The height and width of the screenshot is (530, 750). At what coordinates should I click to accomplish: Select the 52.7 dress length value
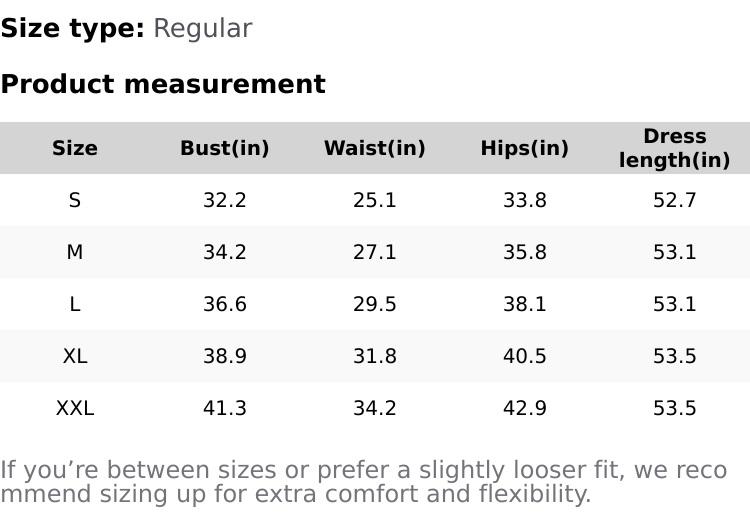[675, 200]
